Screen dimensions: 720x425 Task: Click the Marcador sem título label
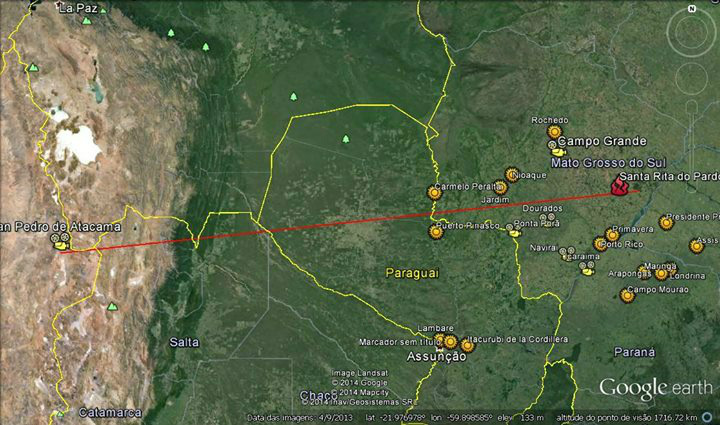point(399,342)
